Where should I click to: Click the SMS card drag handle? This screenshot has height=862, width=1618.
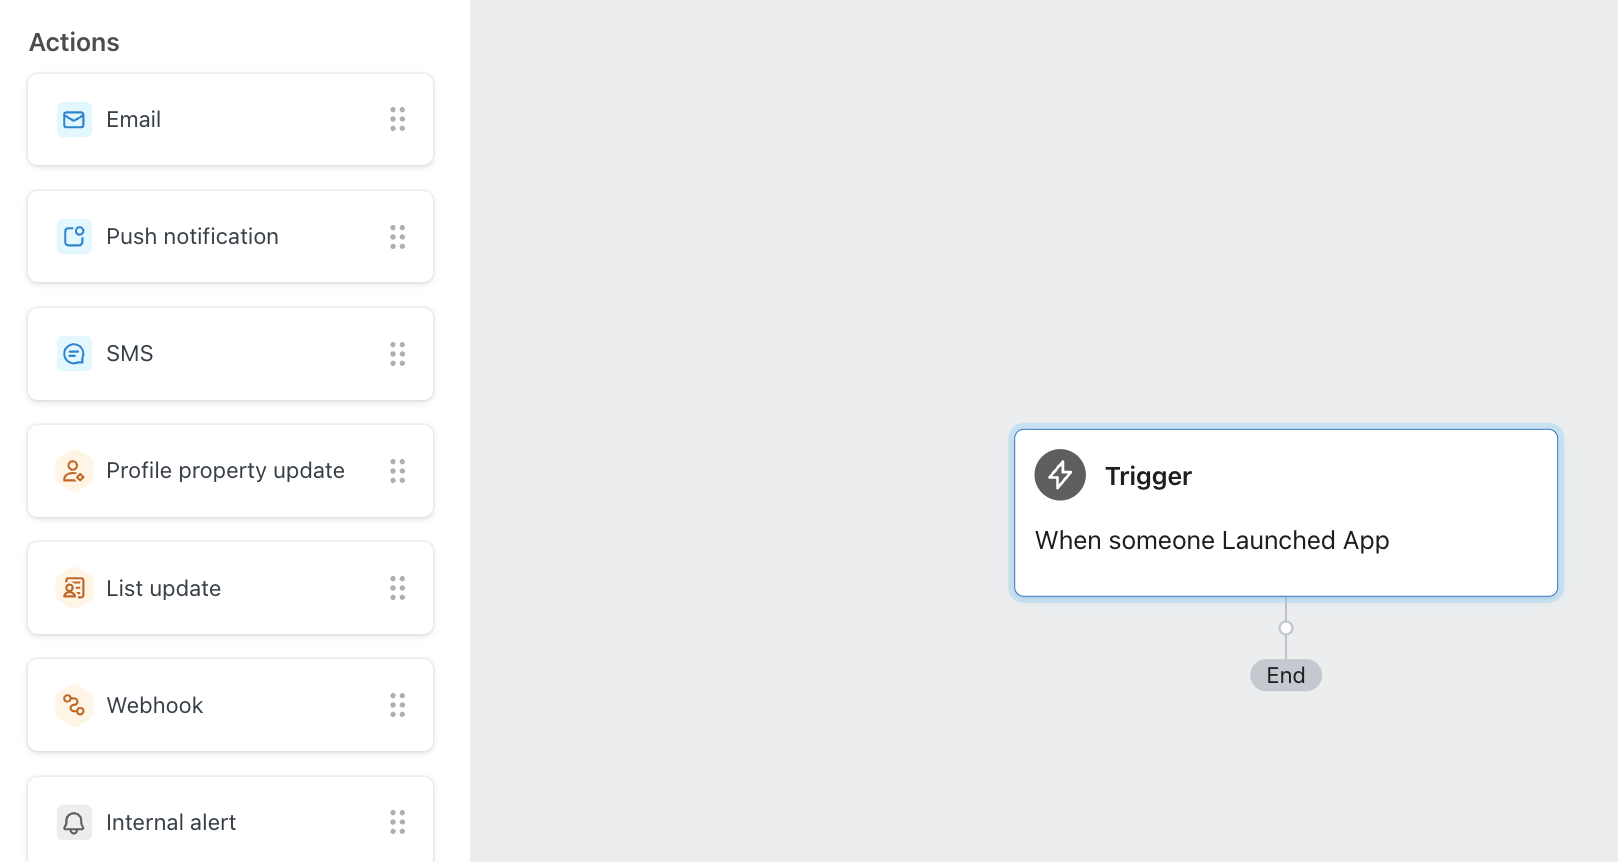pyautogui.click(x=397, y=354)
